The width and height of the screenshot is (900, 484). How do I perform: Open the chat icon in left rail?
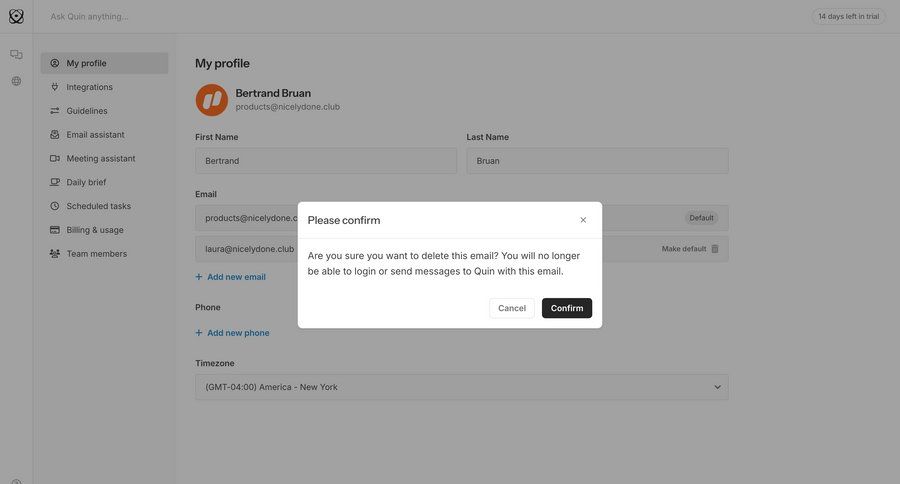click(16, 54)
